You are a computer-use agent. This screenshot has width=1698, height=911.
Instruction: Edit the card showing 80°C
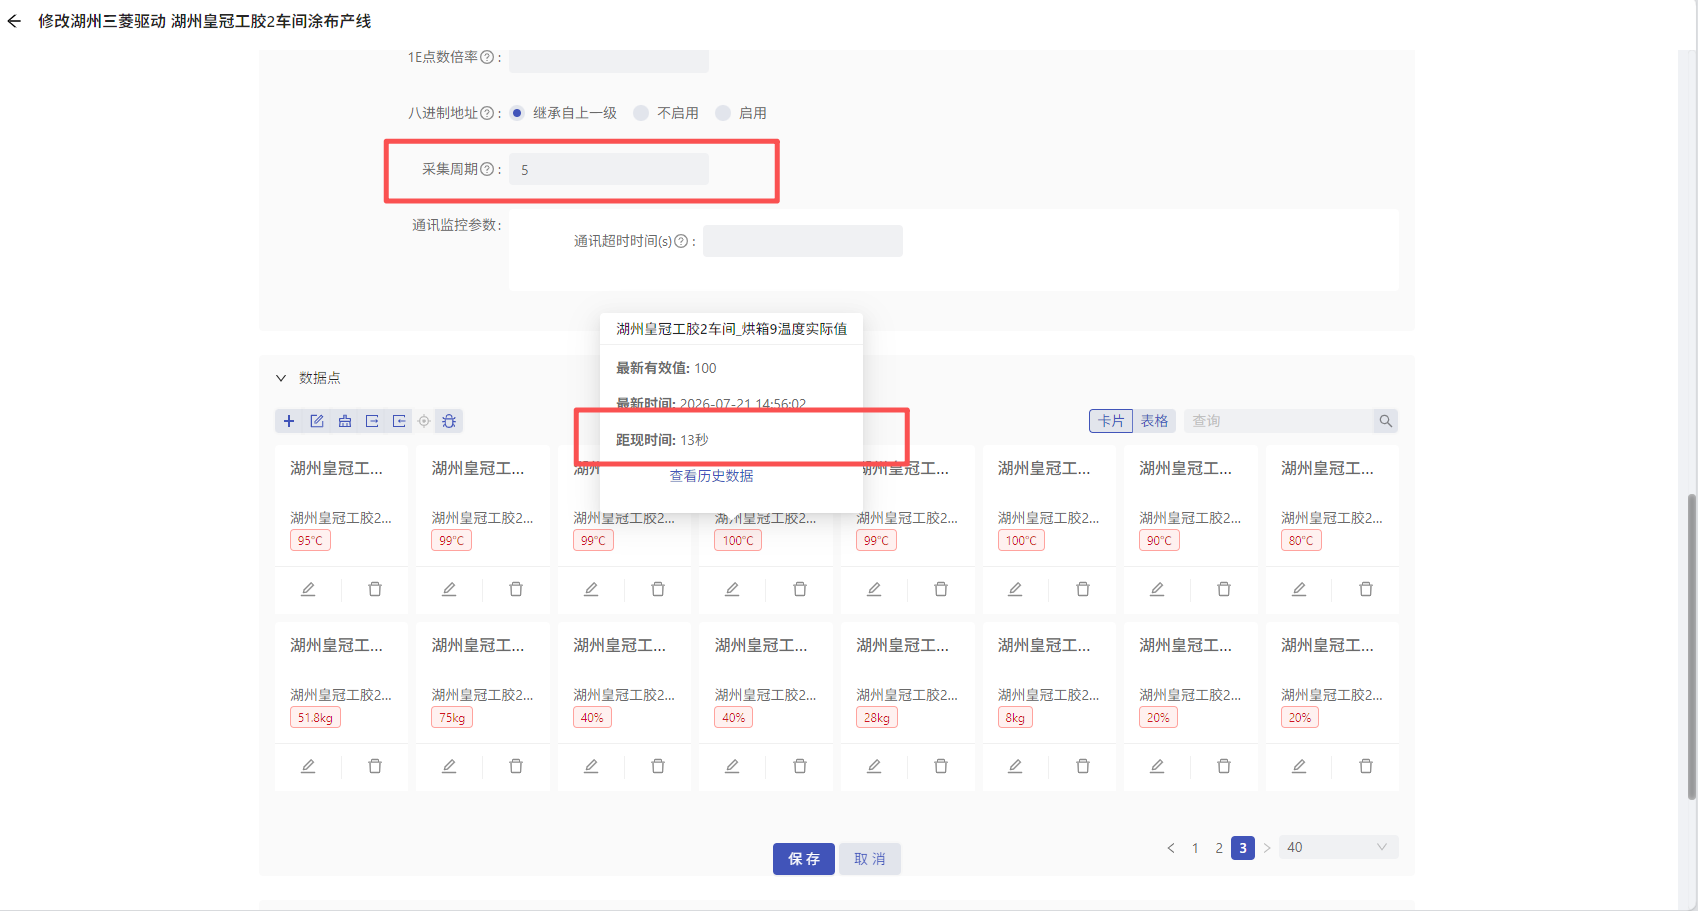pos(1299,589)
